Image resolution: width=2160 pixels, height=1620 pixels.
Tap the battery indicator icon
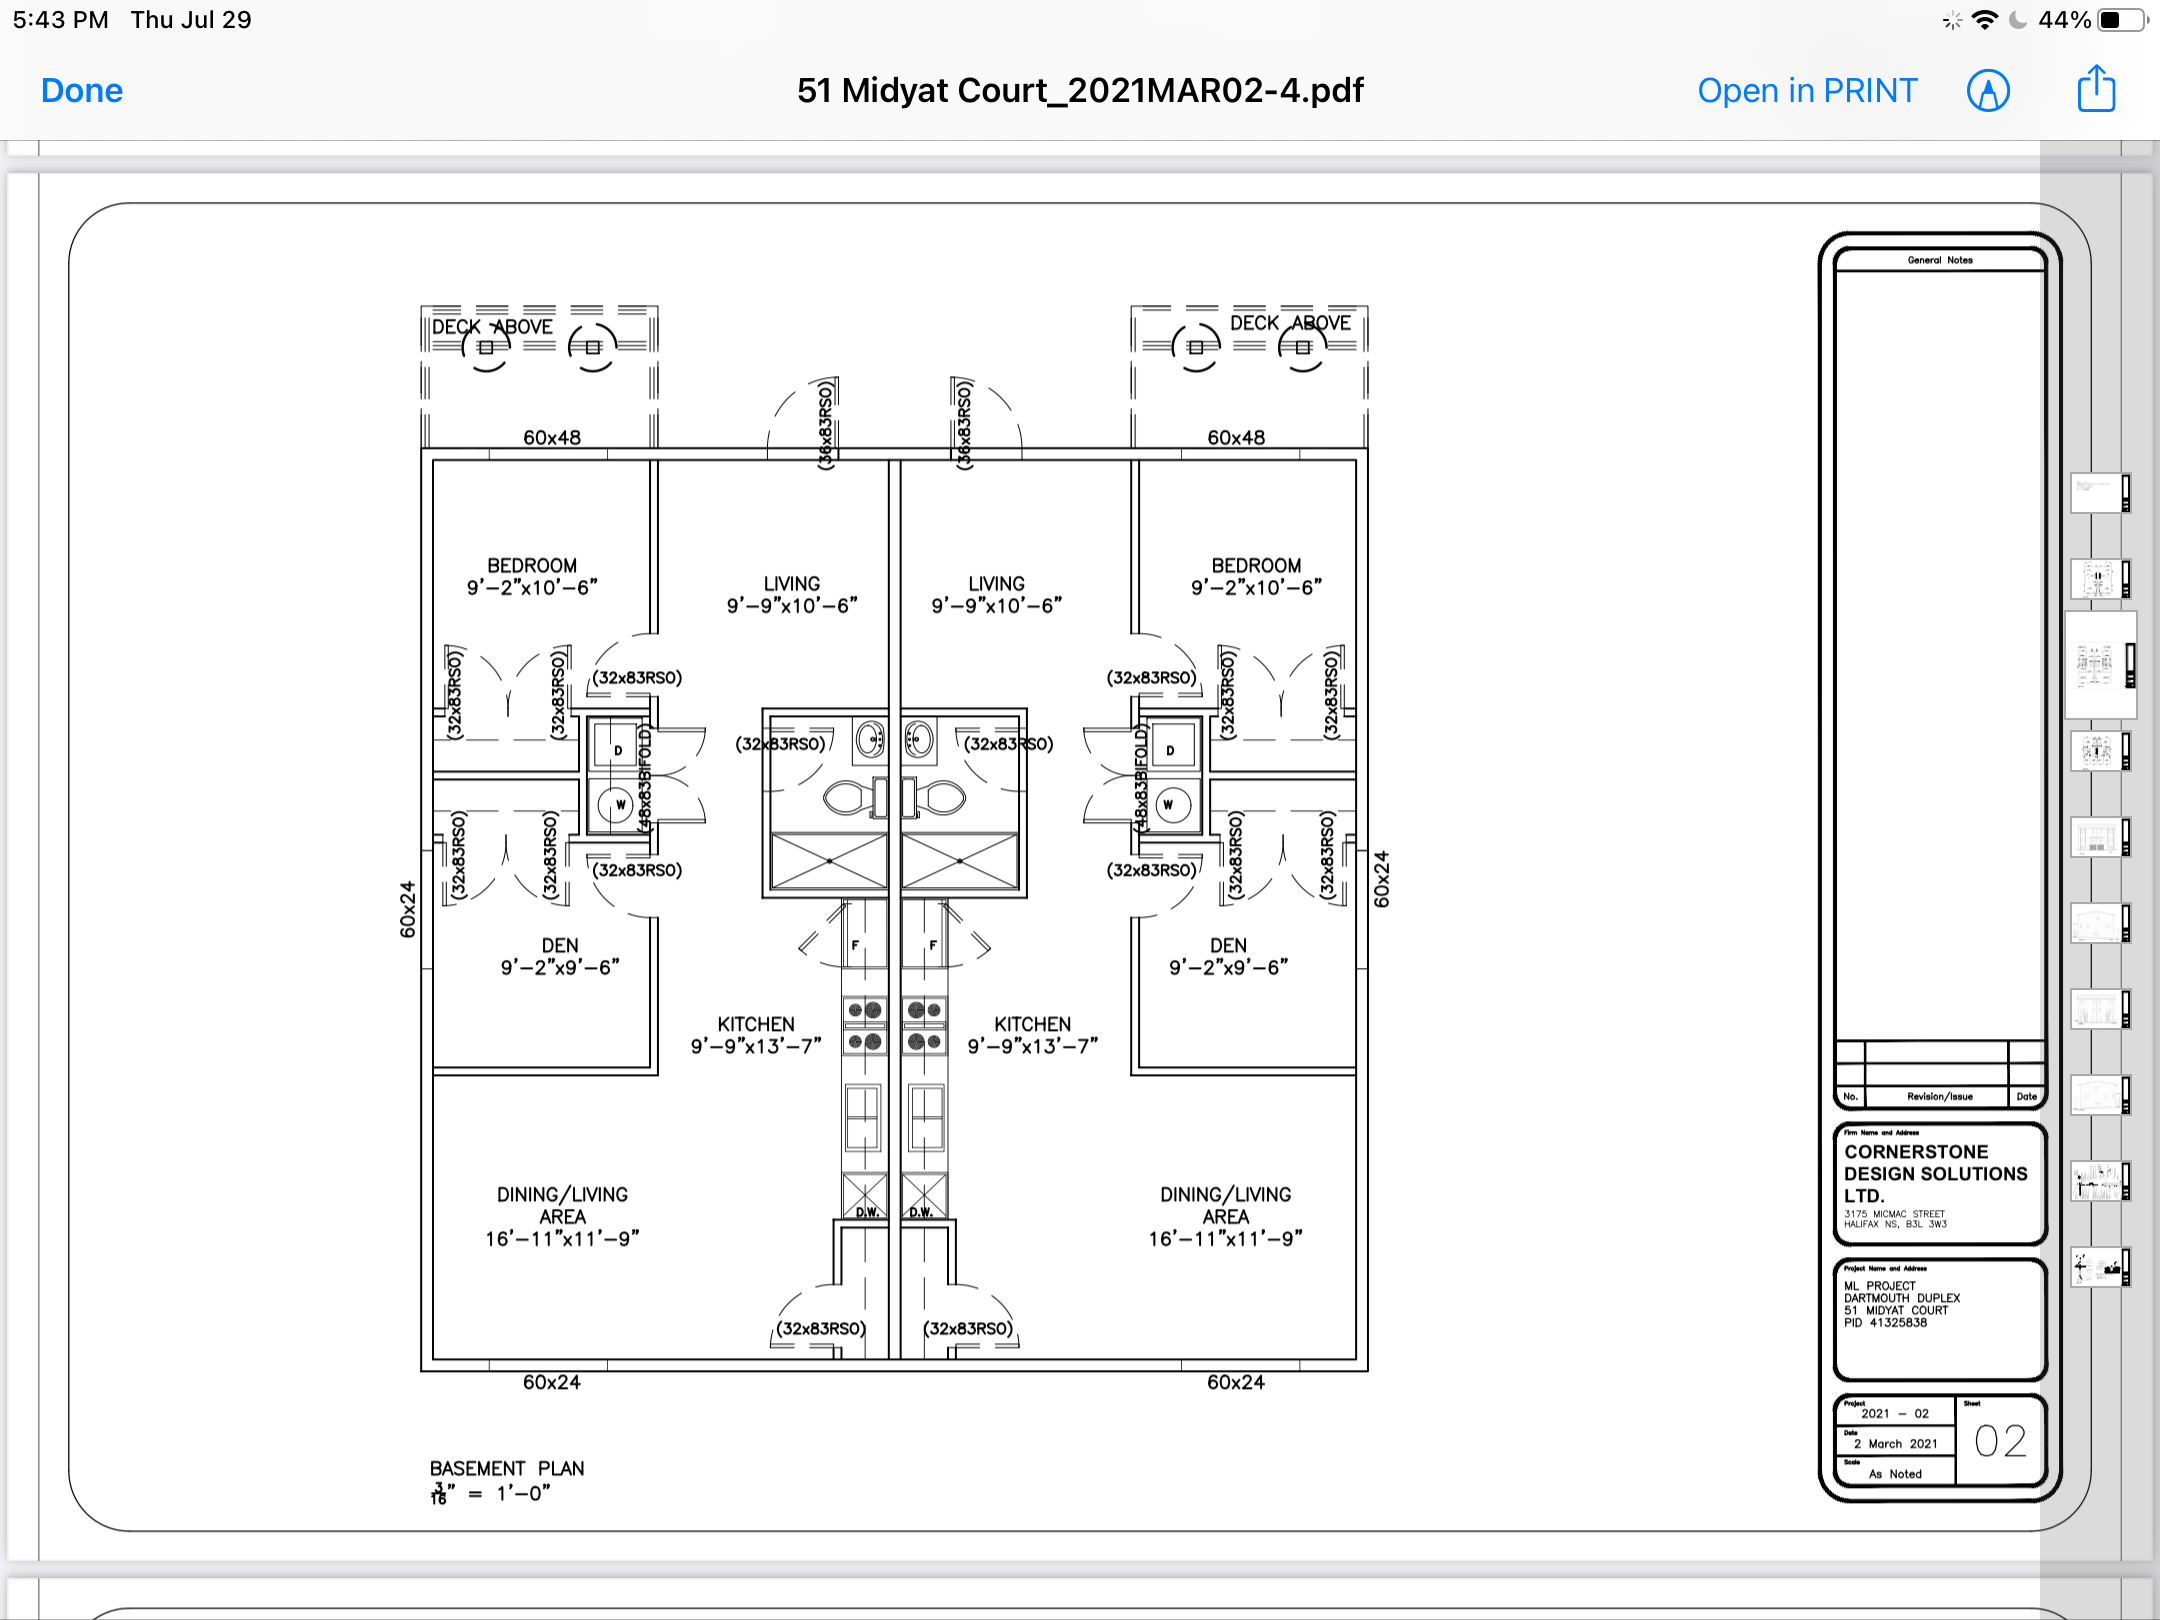(2122, 20)
